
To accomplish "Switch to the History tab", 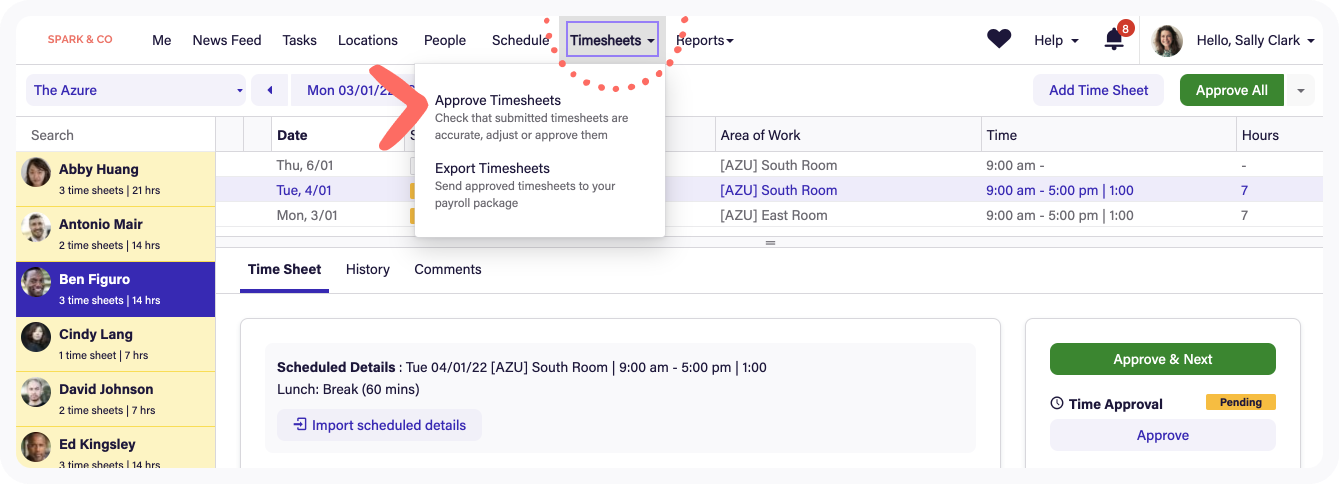I will coord(367,269).
